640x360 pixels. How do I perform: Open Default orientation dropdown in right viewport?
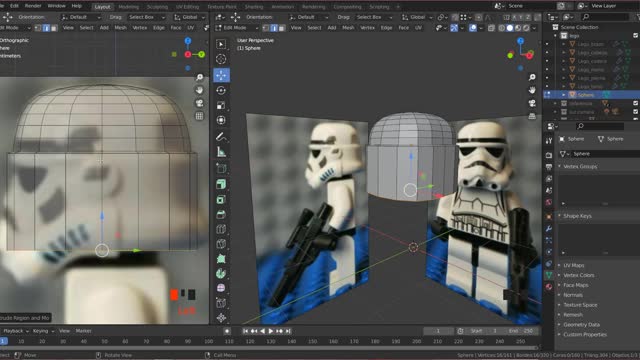pyautogui.click(x=308, y=17)
